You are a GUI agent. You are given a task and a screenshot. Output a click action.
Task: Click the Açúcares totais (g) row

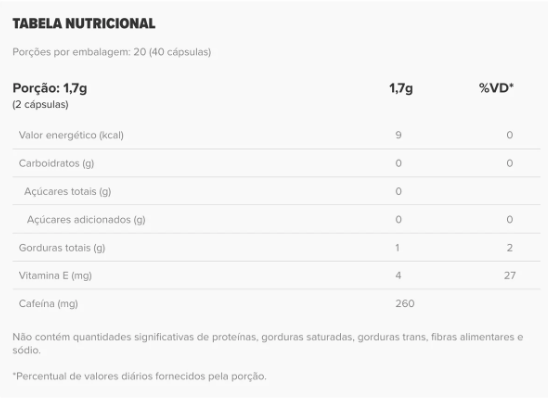pyautogui.click(x=276, y=191)
